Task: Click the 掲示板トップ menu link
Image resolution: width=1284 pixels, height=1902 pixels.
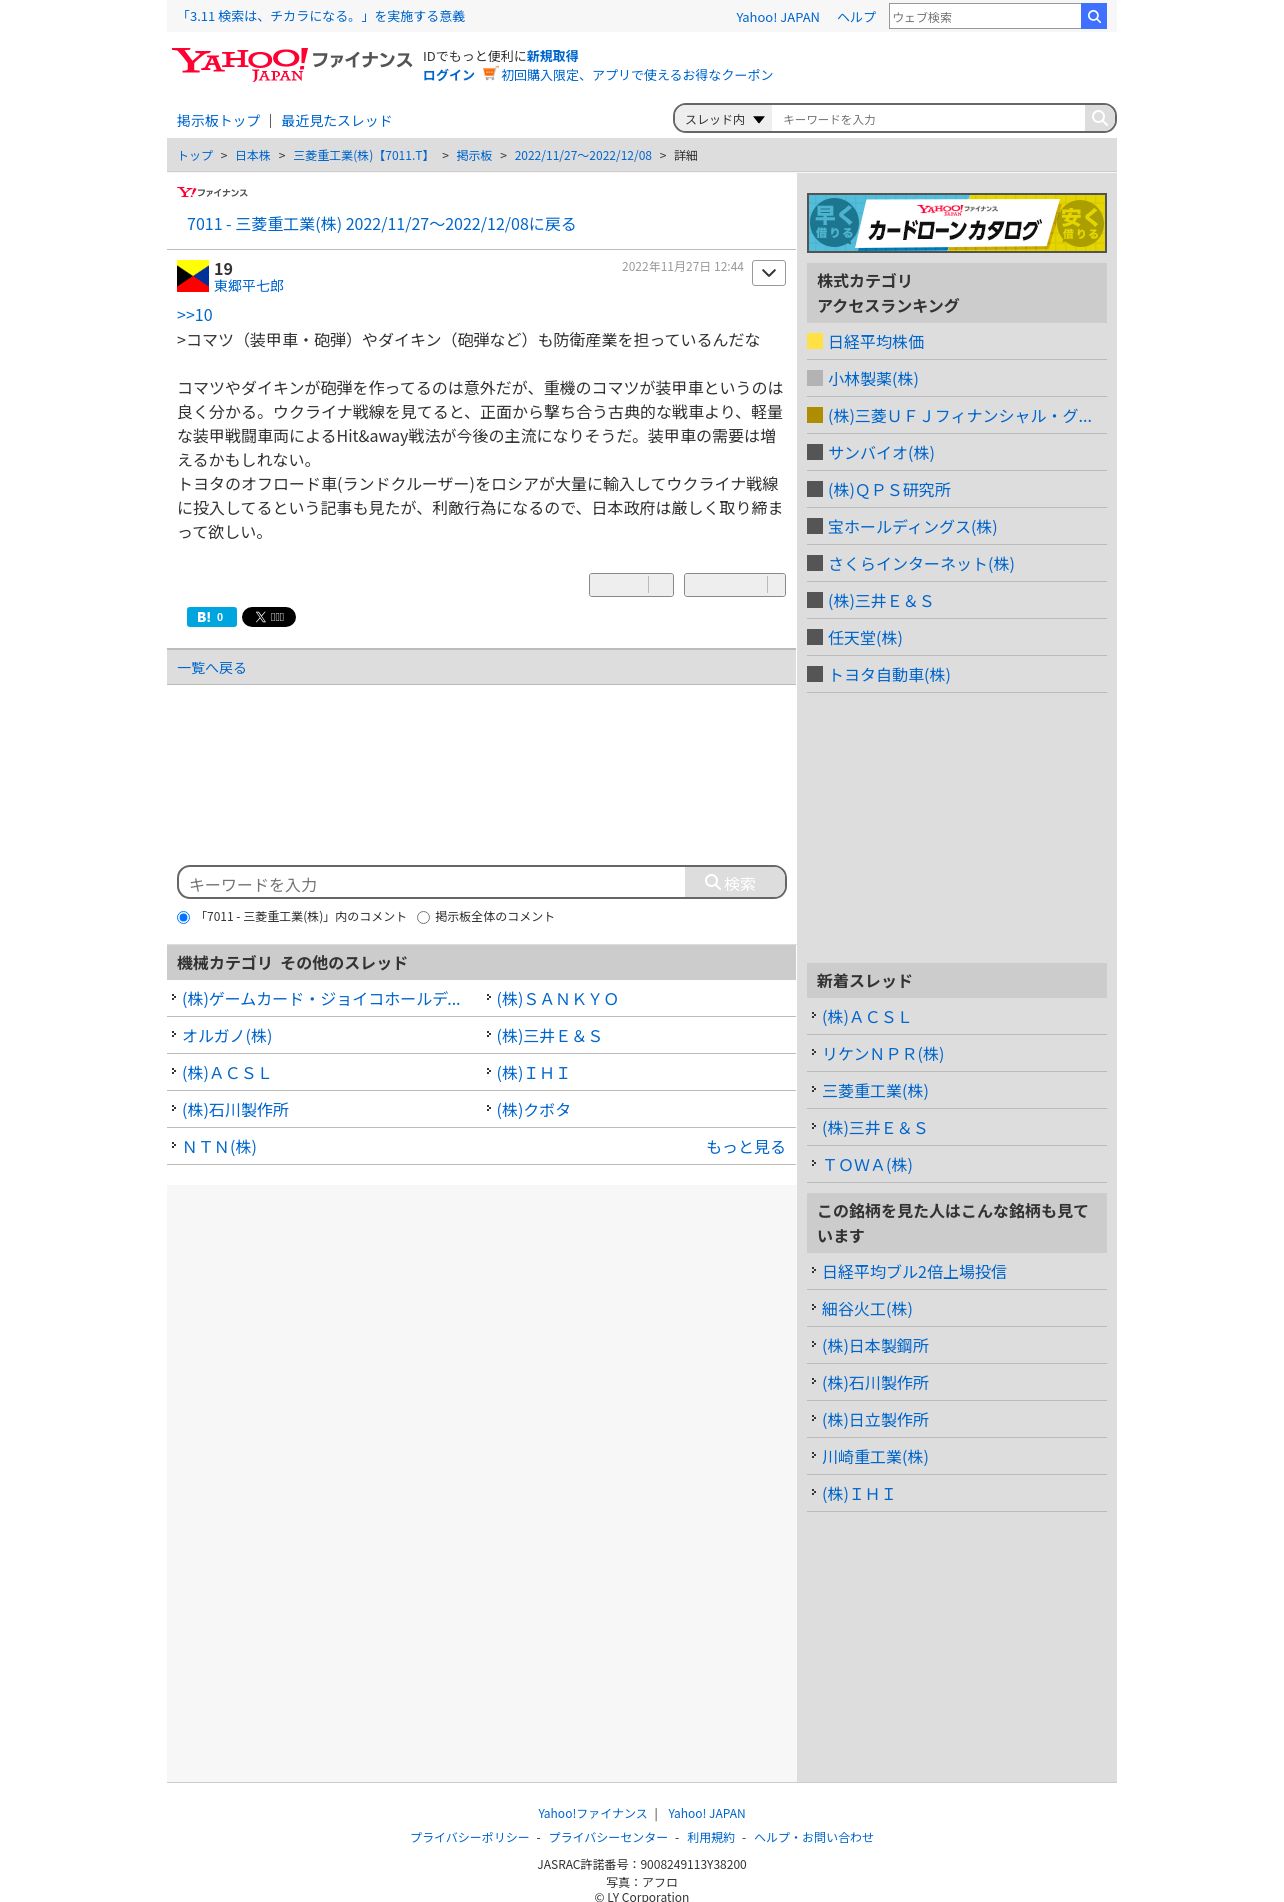Action: 218,120
